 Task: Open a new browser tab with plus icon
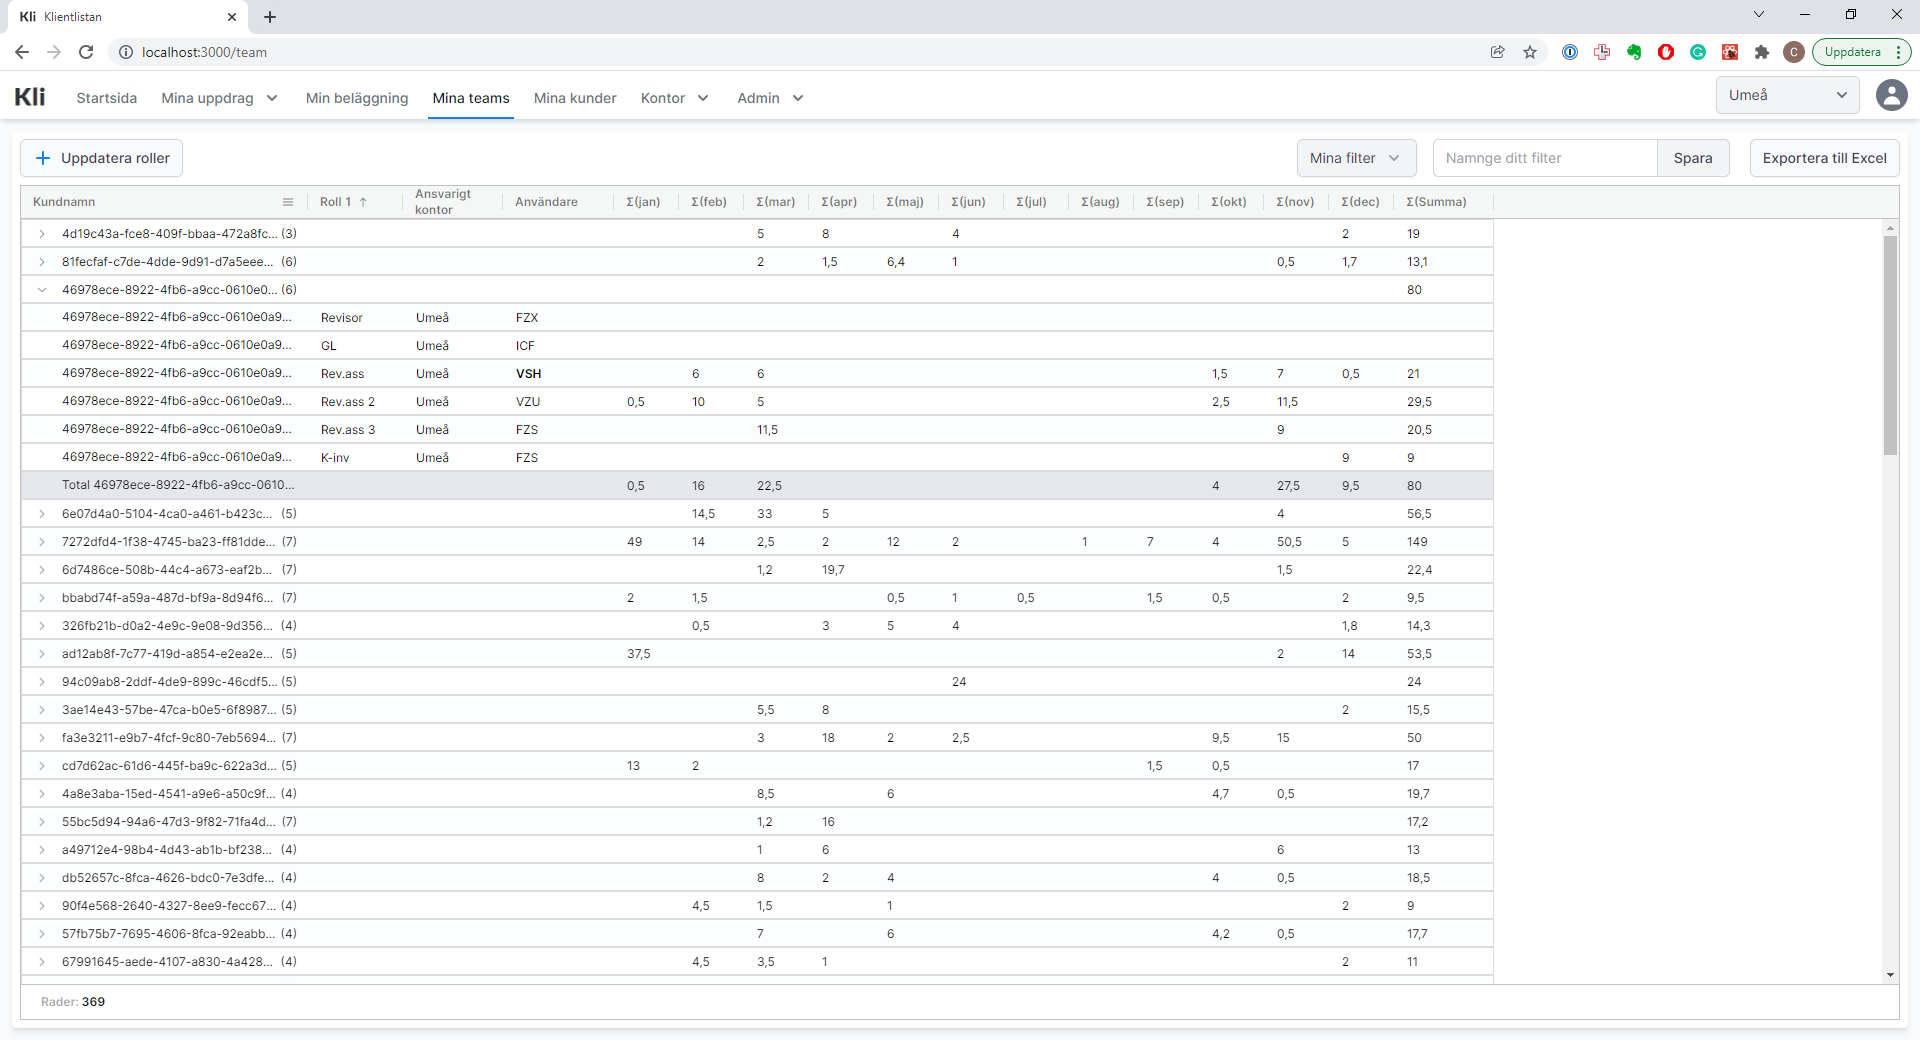(x=270, y=17)
